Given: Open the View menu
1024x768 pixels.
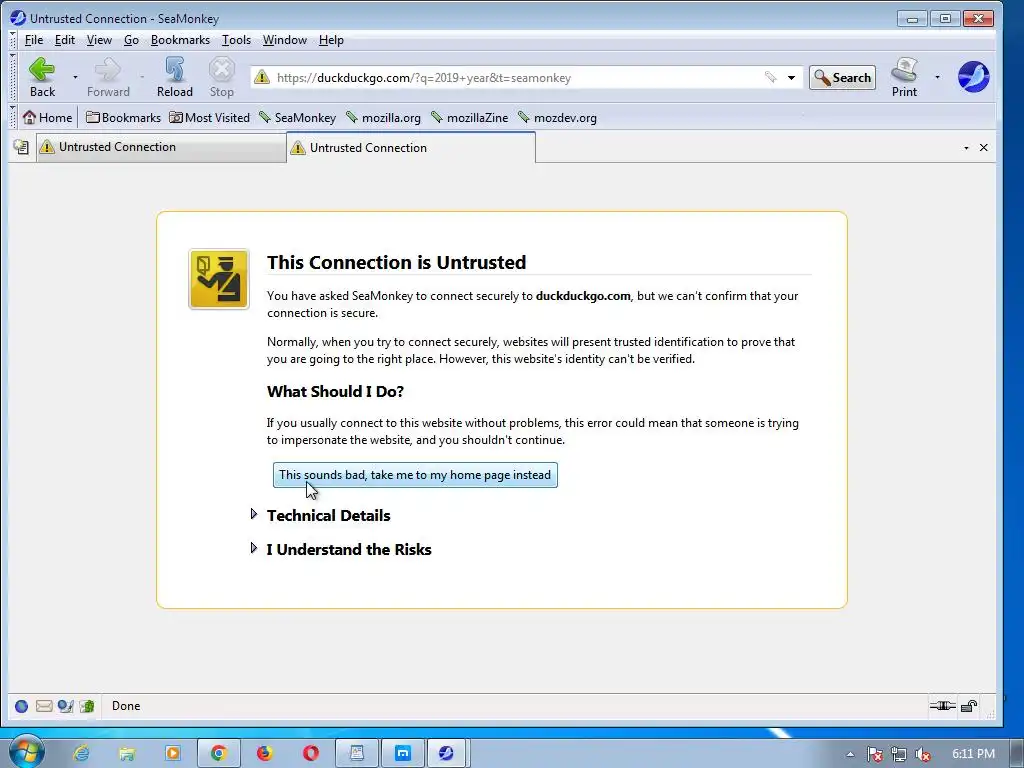Looking at the screenshot, I should click(x=99, y=40).
